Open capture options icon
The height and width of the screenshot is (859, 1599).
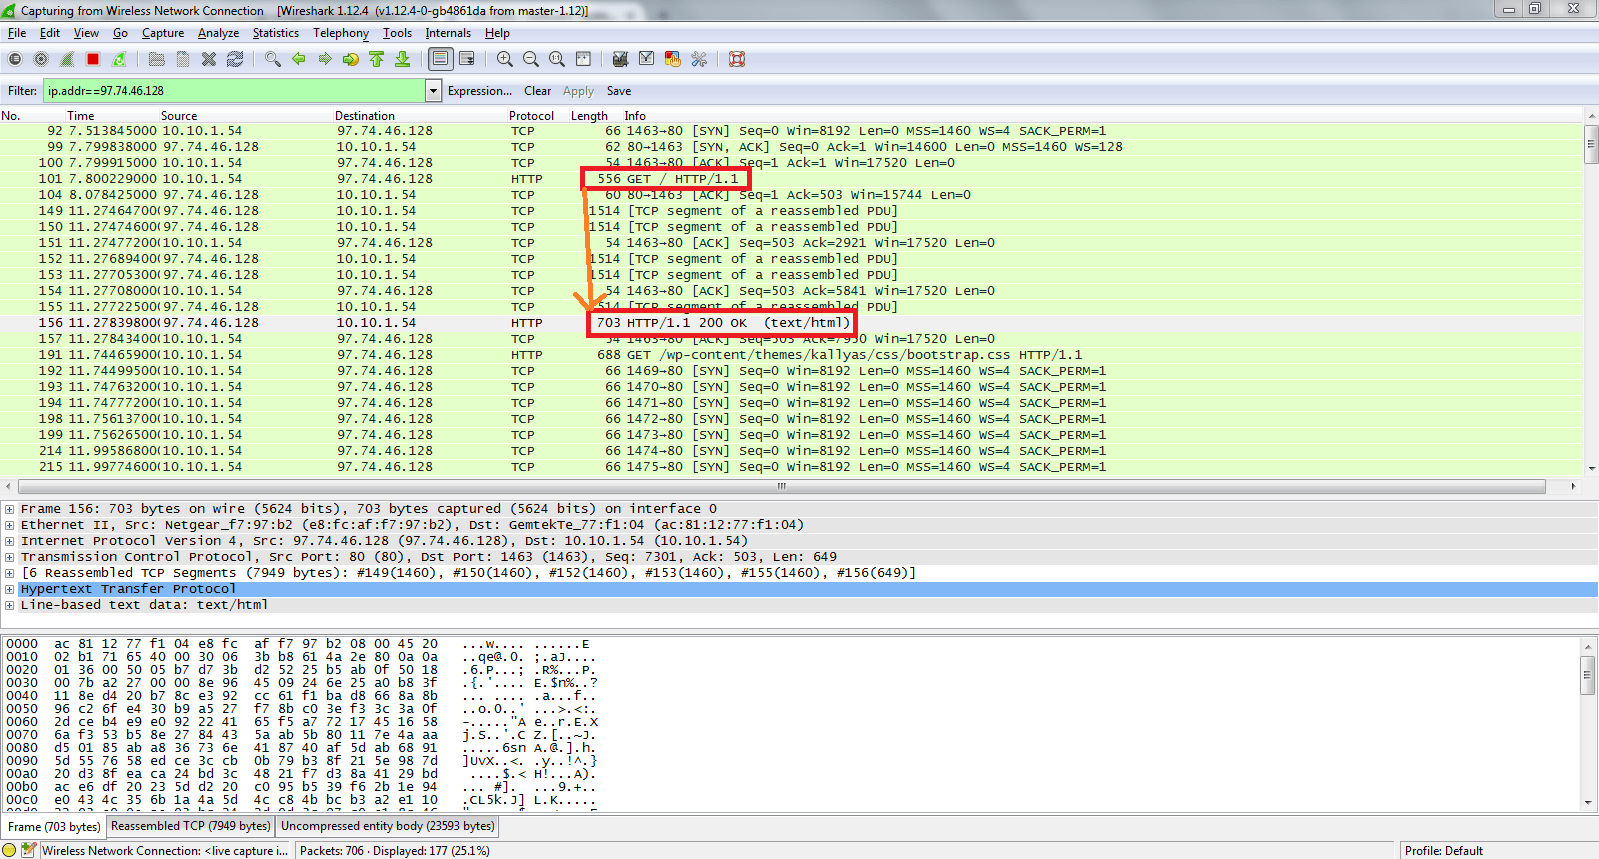(x=41, y=59)
